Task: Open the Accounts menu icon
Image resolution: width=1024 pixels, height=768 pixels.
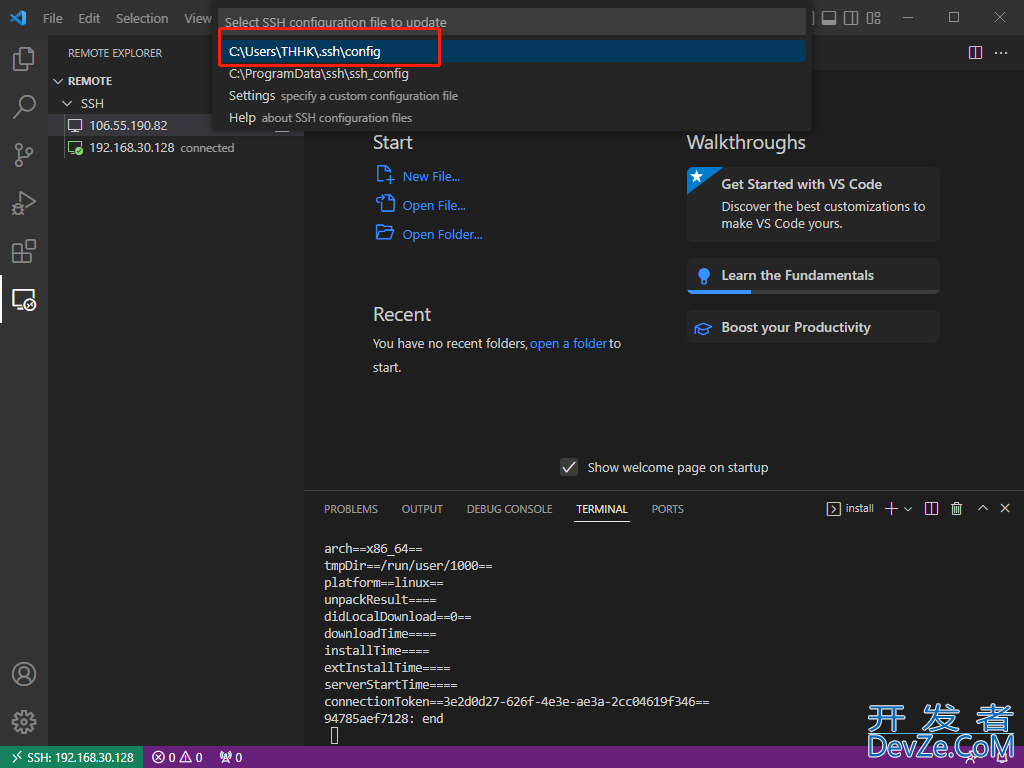Action: (x=24, y=674)
